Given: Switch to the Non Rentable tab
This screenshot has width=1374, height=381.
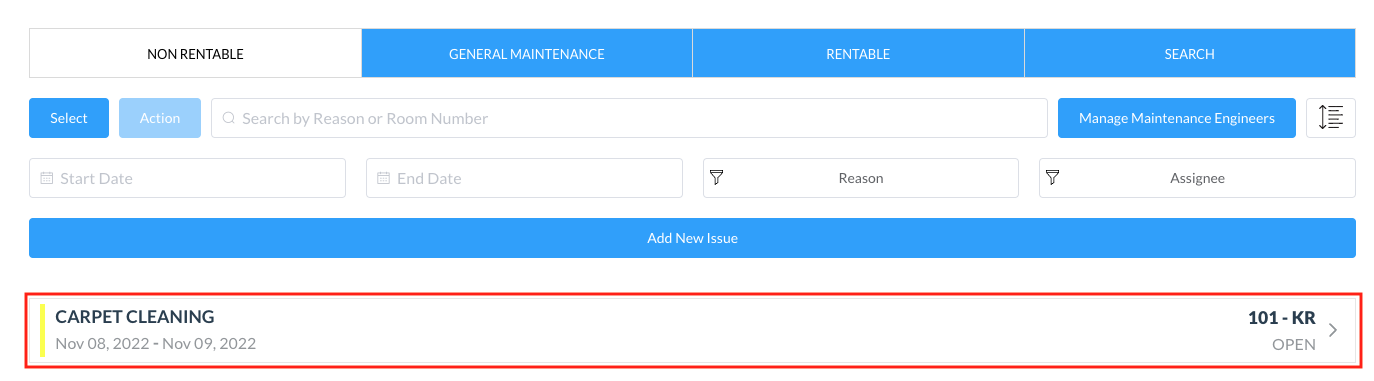Looking at the screenshot, I should coord(195,54).
